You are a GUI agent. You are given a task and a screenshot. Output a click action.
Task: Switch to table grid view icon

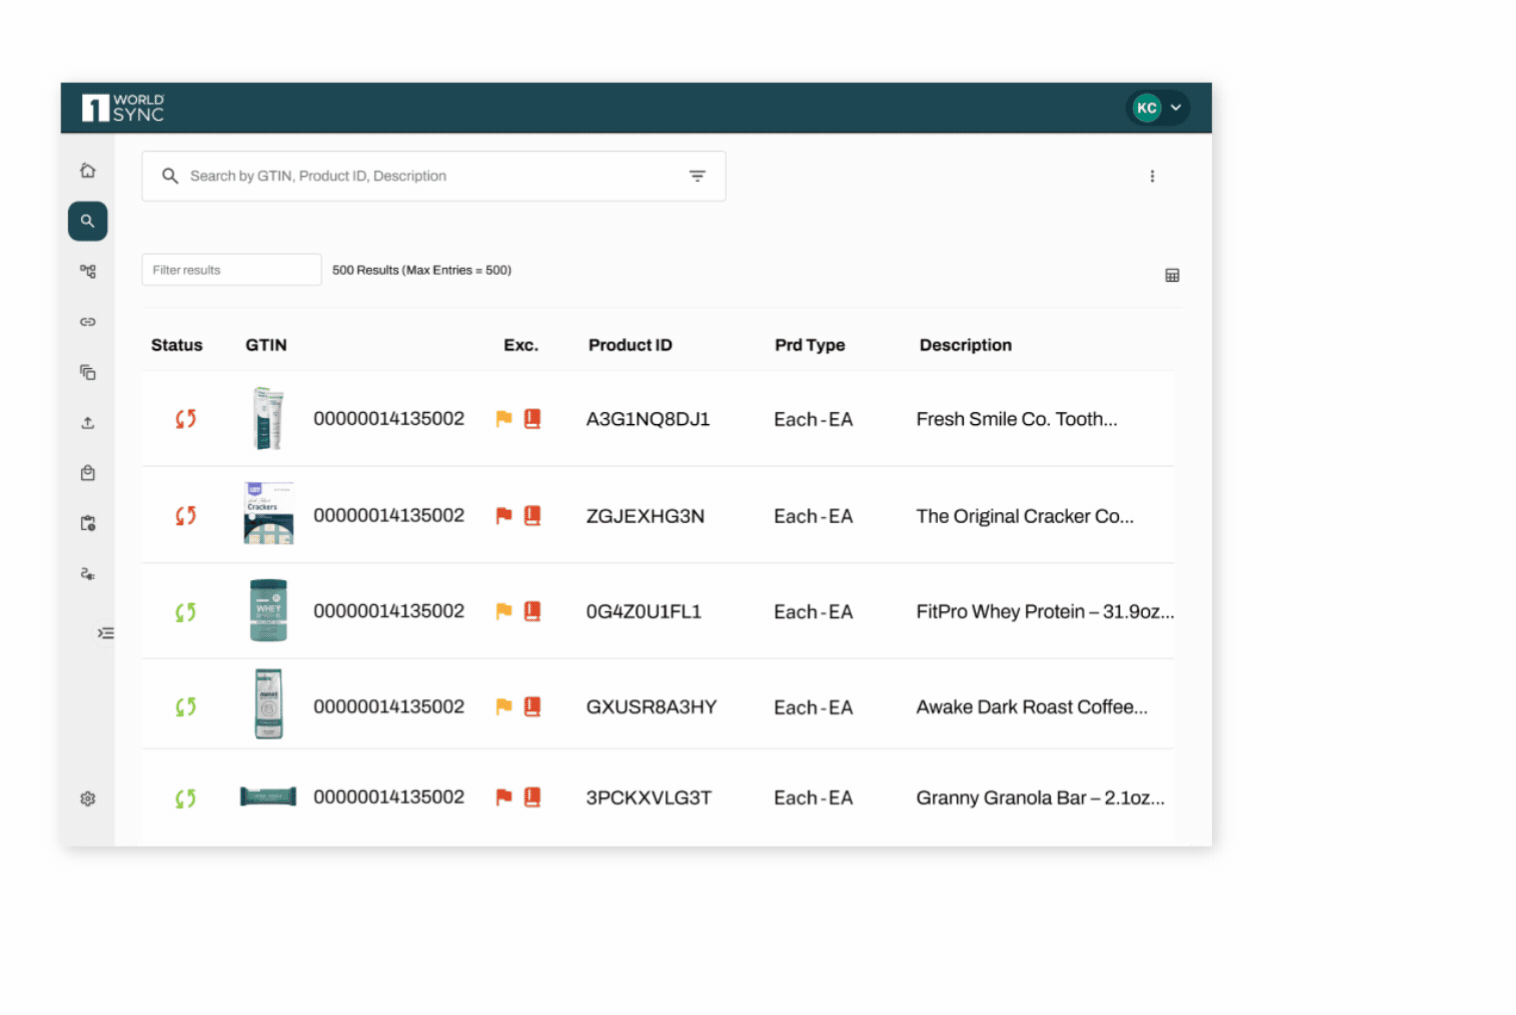(x=1172, y=275)
